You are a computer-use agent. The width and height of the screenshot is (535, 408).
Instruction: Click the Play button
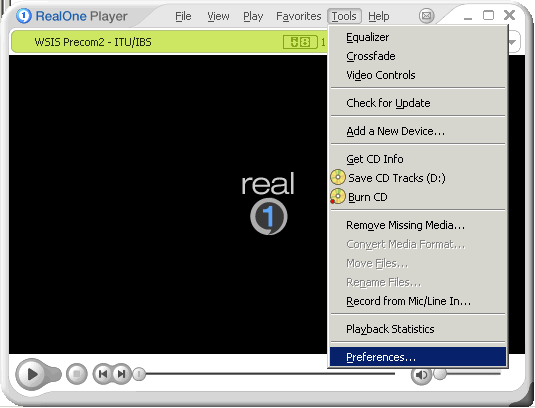(x=32, y=374)
